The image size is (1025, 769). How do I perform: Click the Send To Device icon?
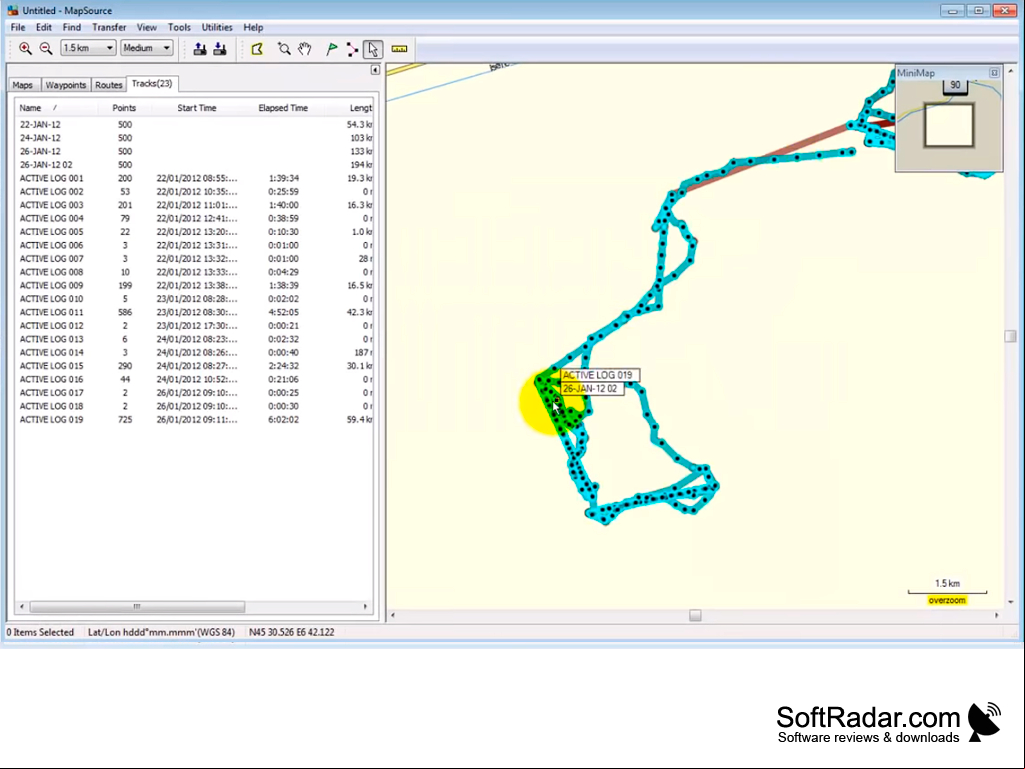200,48
